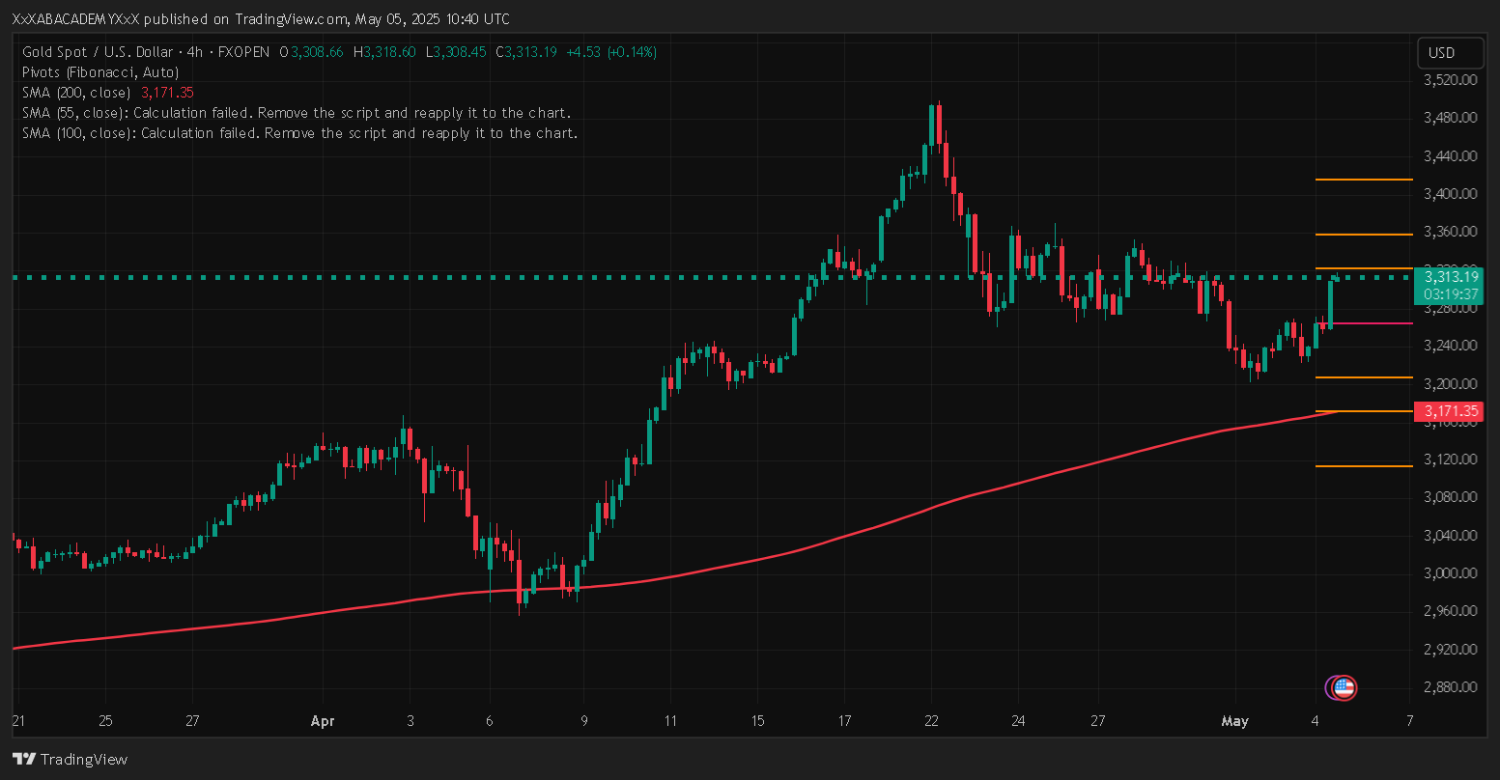
Task: Click the purple event circle behind the flag
Action: [1331, 687]
